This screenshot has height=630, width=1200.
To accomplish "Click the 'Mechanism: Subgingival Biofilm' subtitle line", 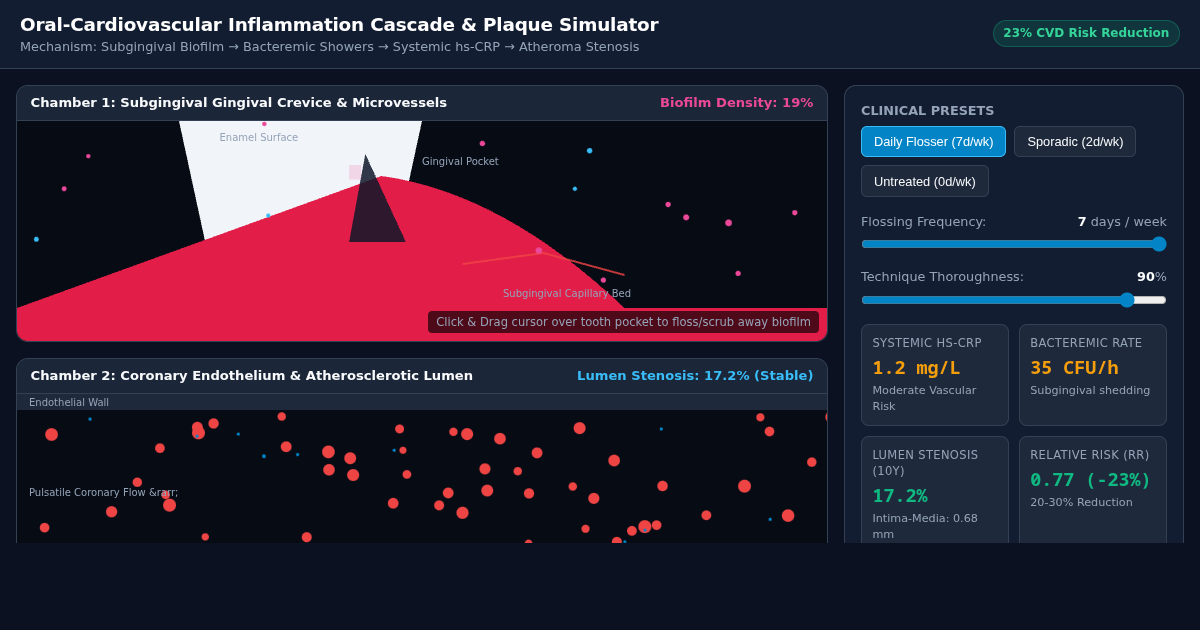I will click(x=330, y=47).
